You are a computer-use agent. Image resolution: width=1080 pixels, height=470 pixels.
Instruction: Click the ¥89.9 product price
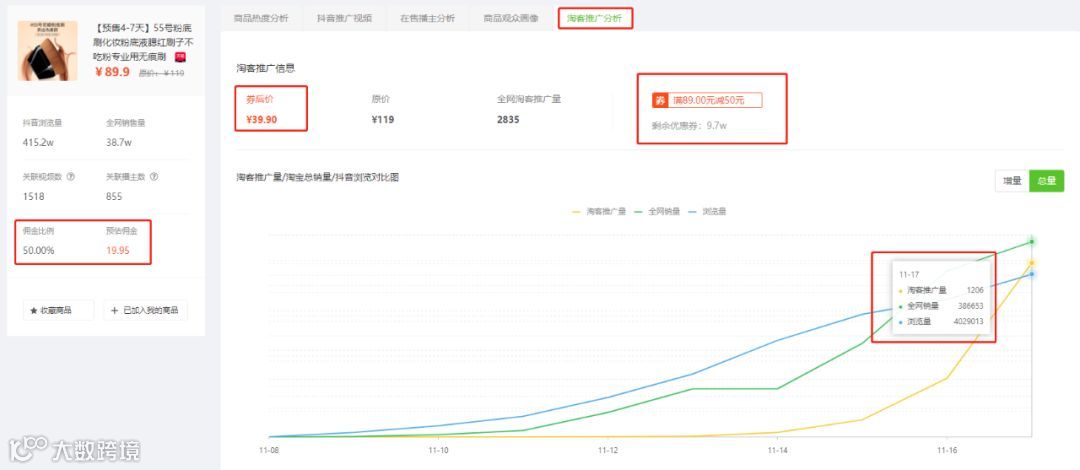click(x=112, y=72)
